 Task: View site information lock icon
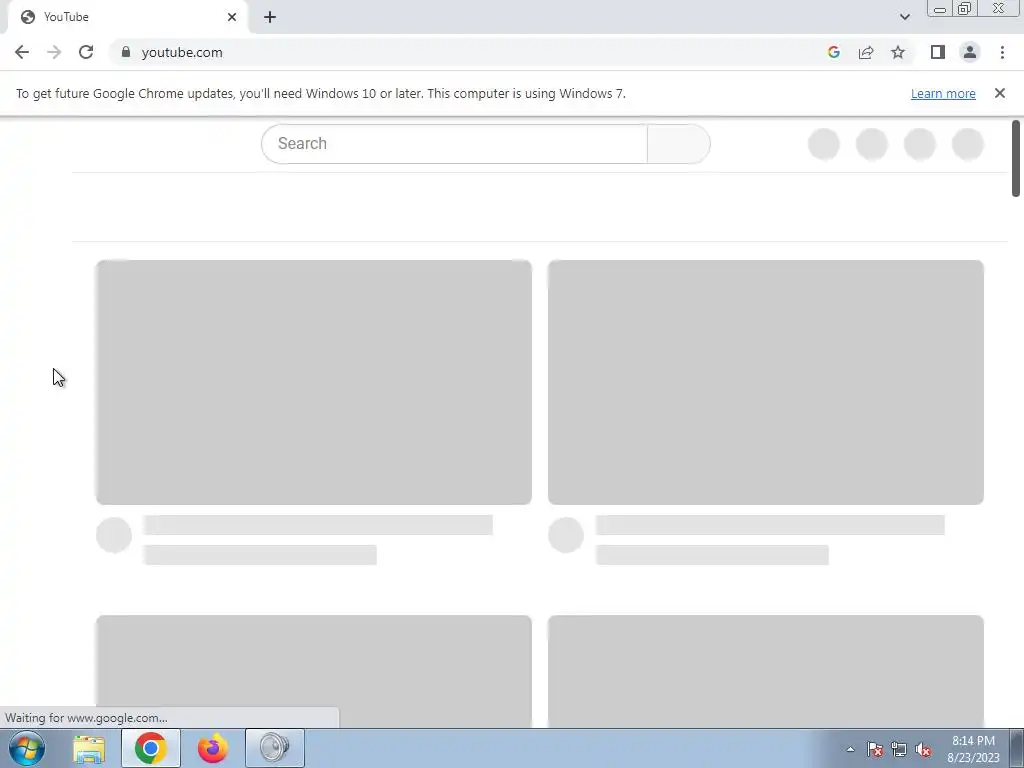tap(126, 52)
